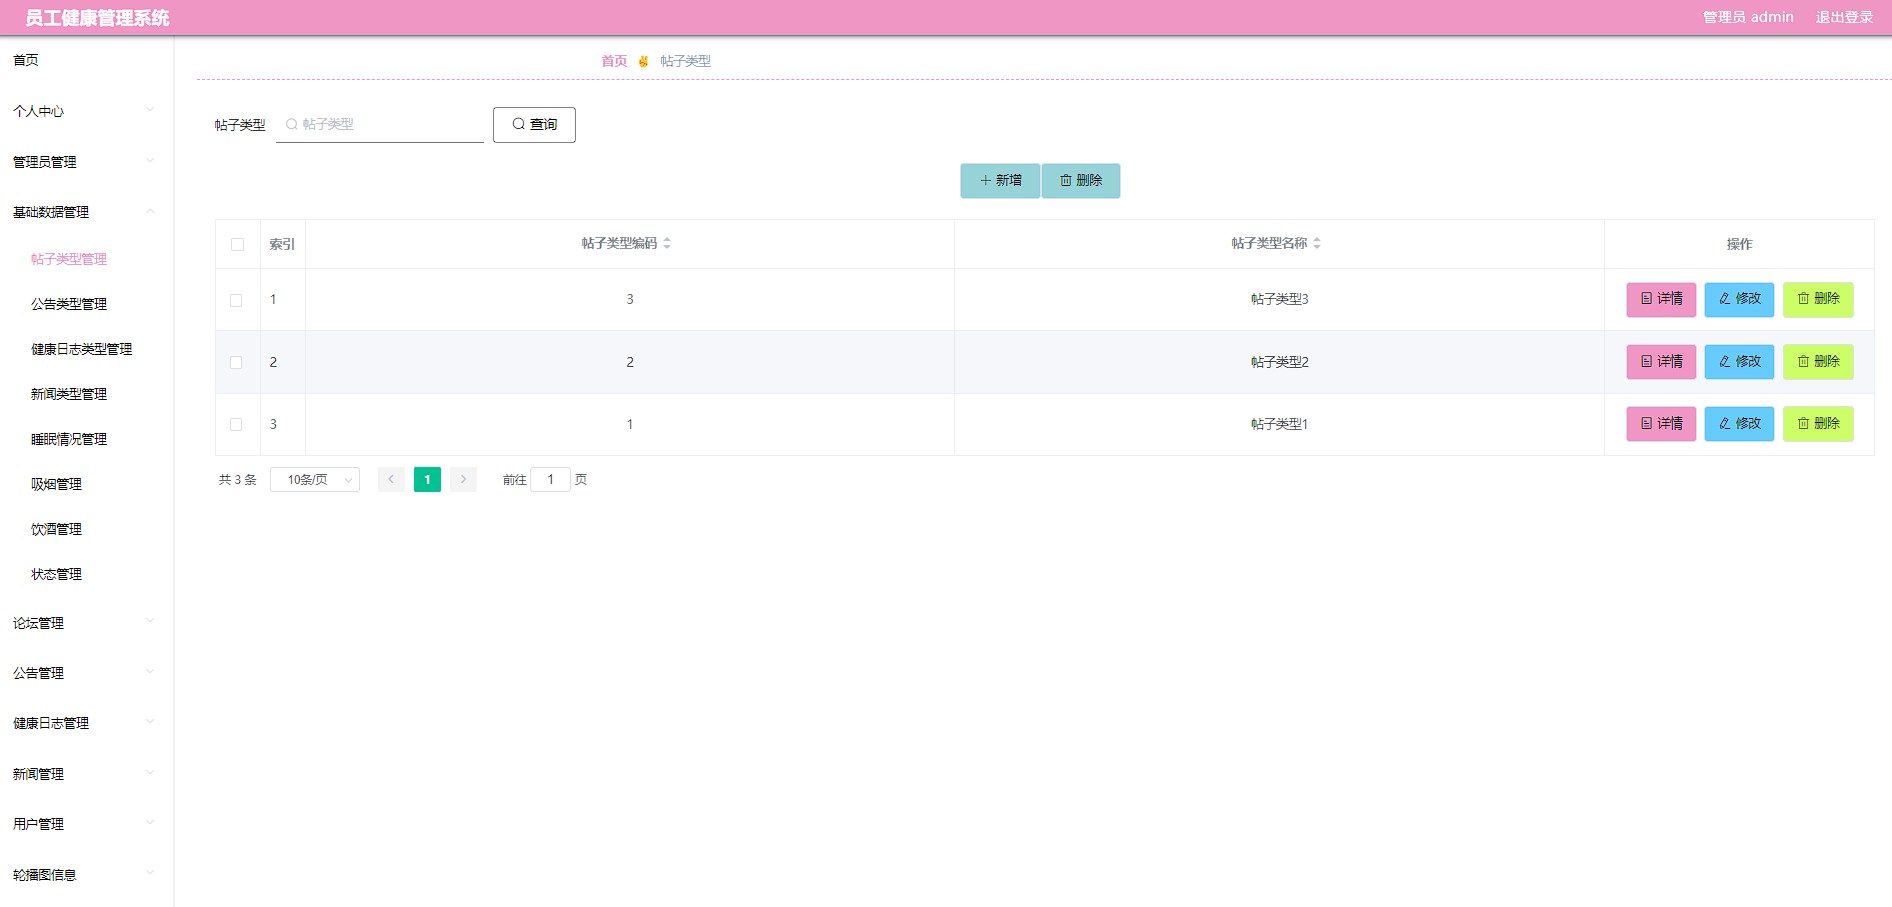Check the row for 帖子类型3
The image size is (1892, 907).
point(236,300)
